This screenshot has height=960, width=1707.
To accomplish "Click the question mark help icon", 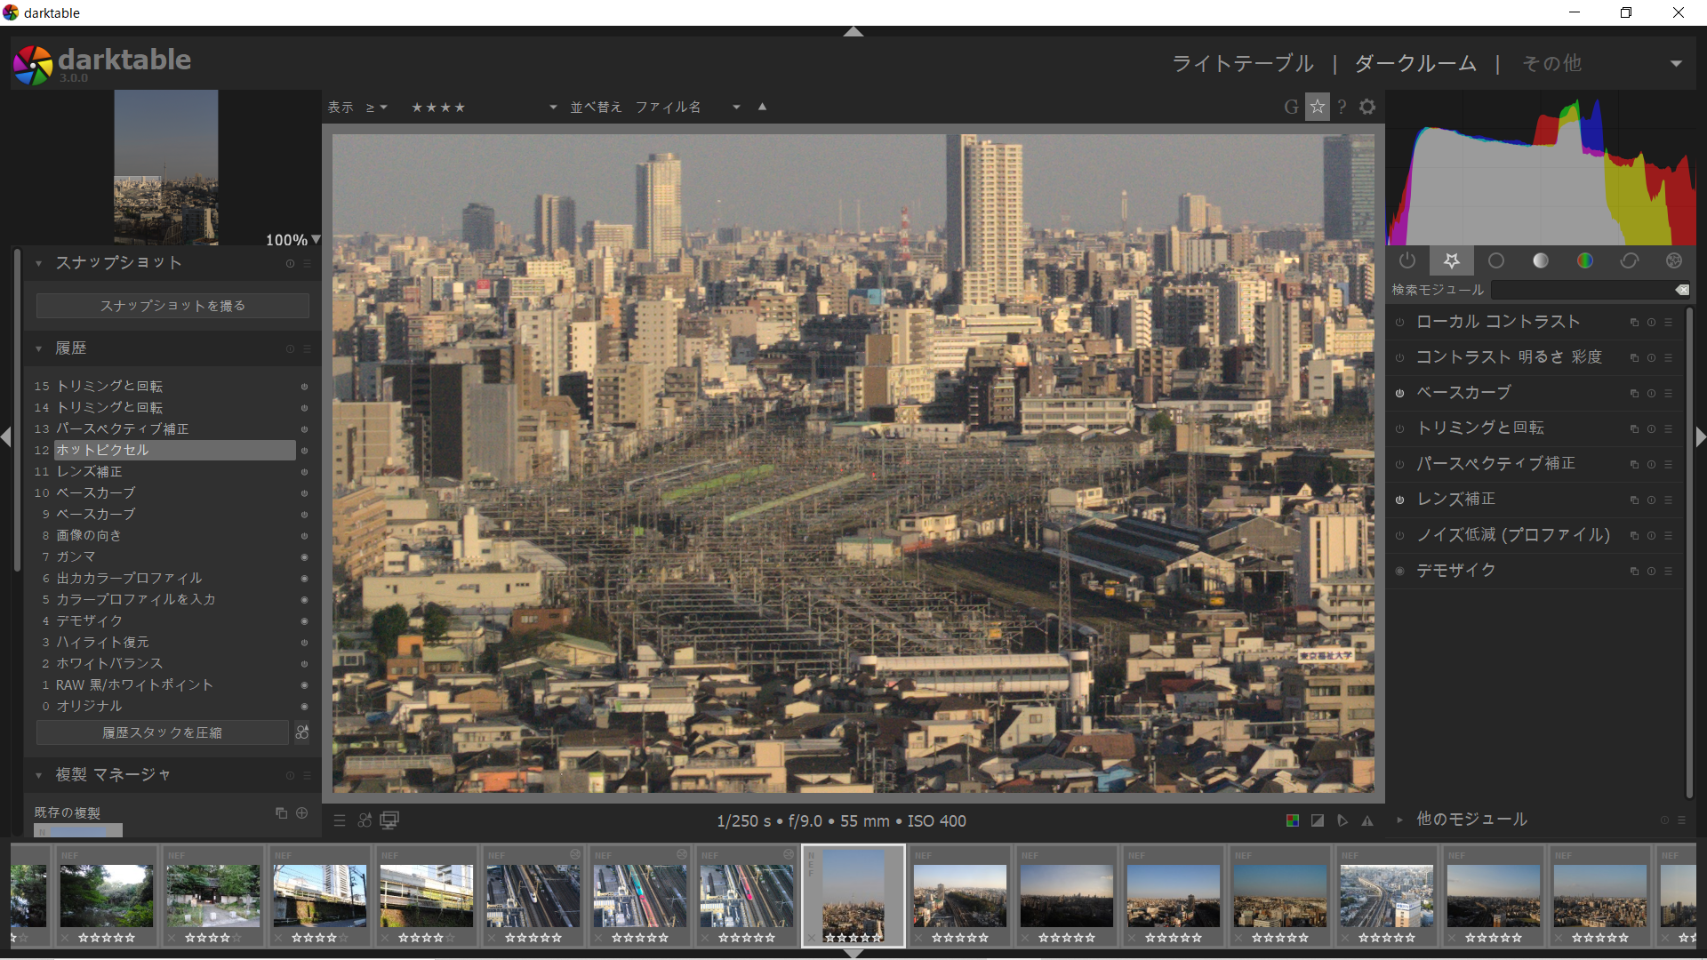I will [1342, 107].
